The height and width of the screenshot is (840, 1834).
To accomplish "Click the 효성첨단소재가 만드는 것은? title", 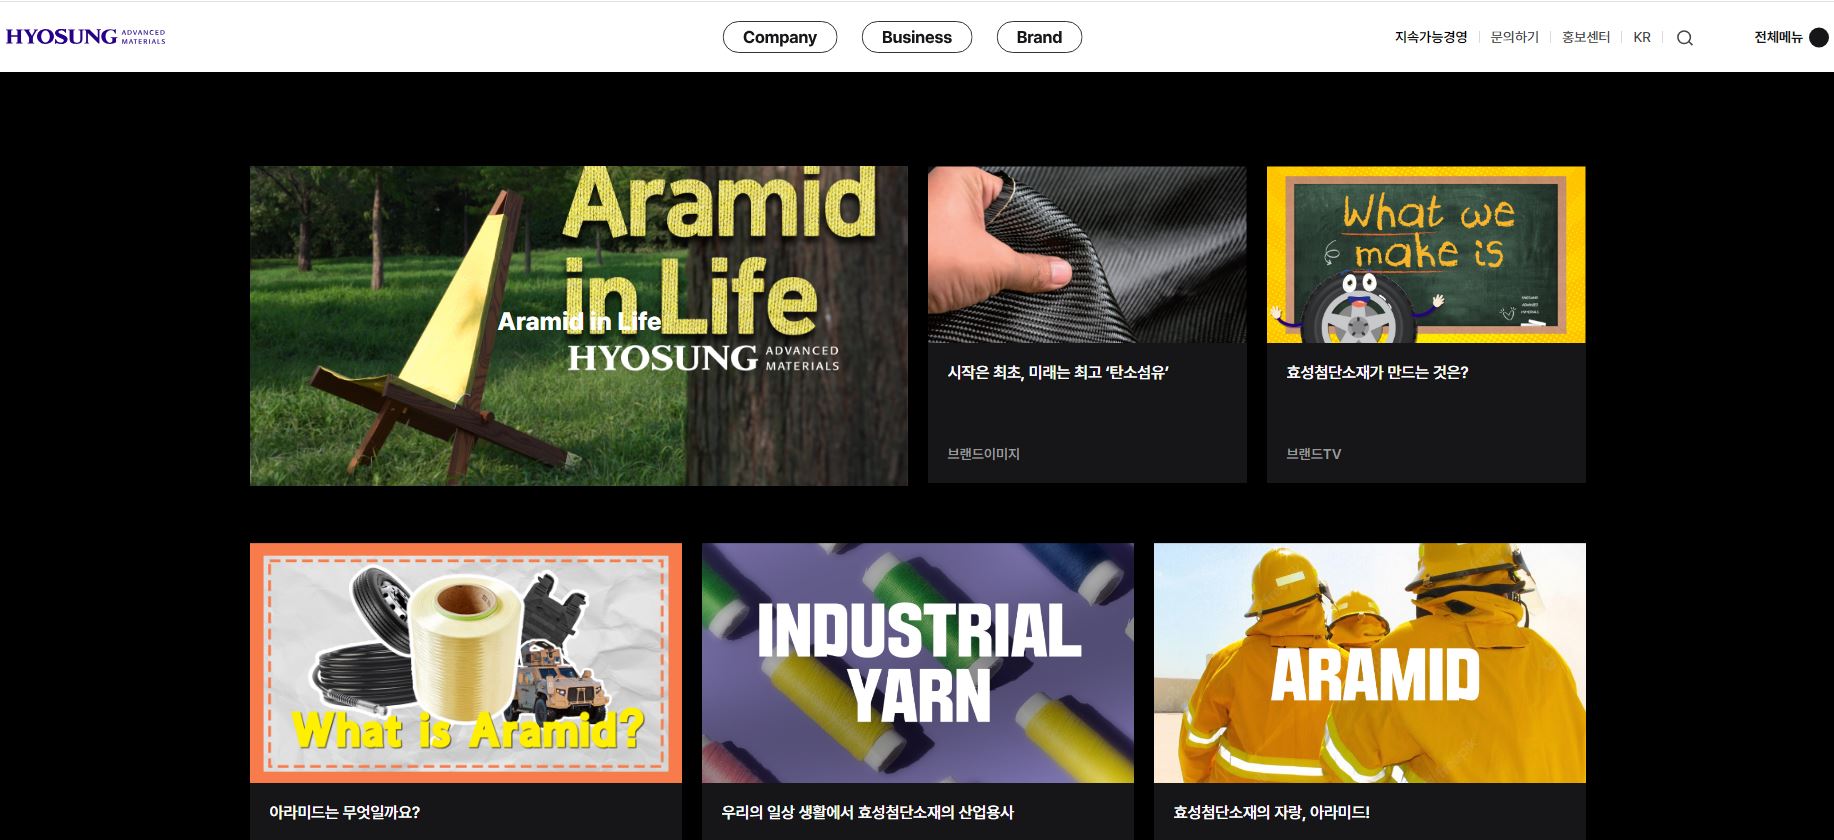I will point(1377,372).
